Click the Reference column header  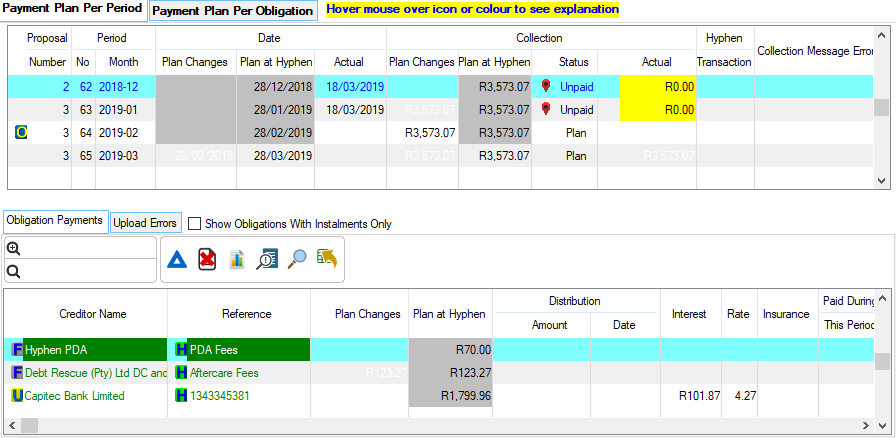(x=246, y=314)
